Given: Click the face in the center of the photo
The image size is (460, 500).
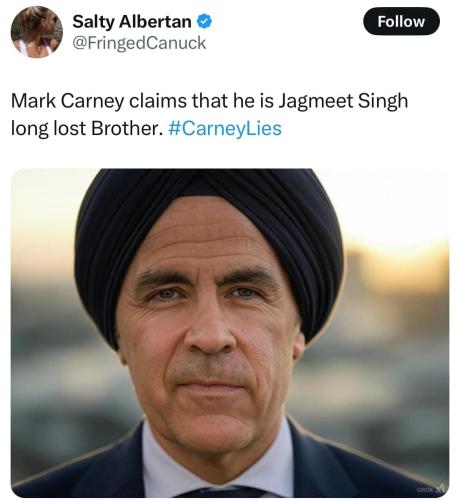Looking at the screenshot, I should point(210,333).
